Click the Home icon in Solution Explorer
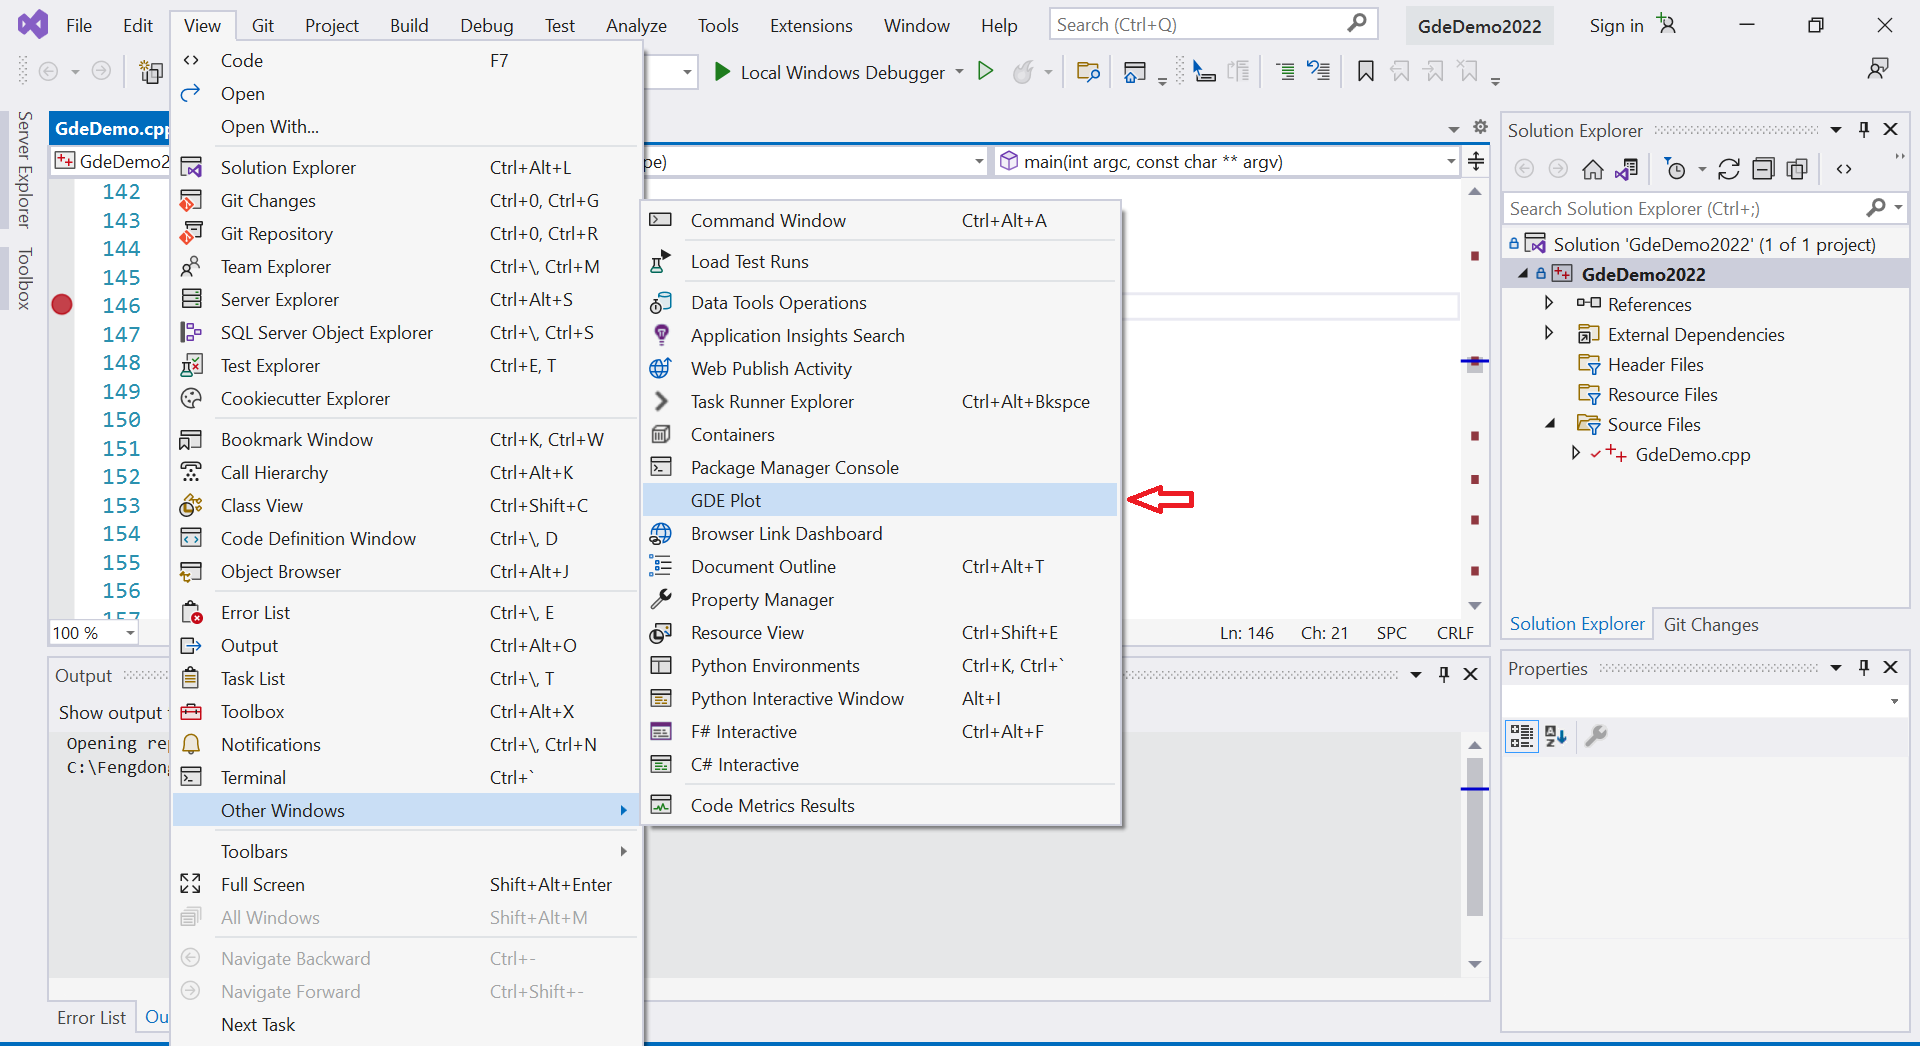This screenshot has height=1046, width=1924. click(1593, 169)
